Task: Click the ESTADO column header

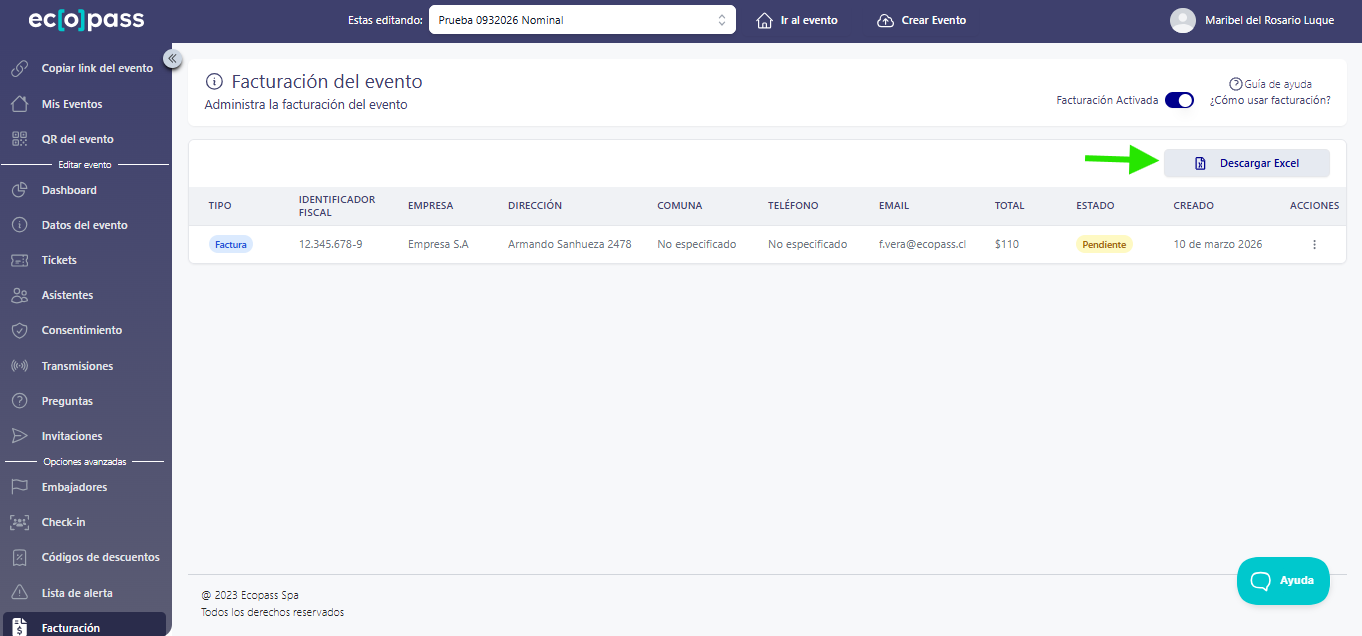Action: (x=1094, y=206)
